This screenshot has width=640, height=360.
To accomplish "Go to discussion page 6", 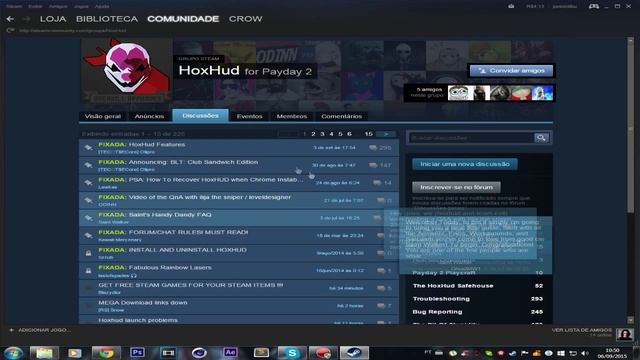I will coord(349,134).
